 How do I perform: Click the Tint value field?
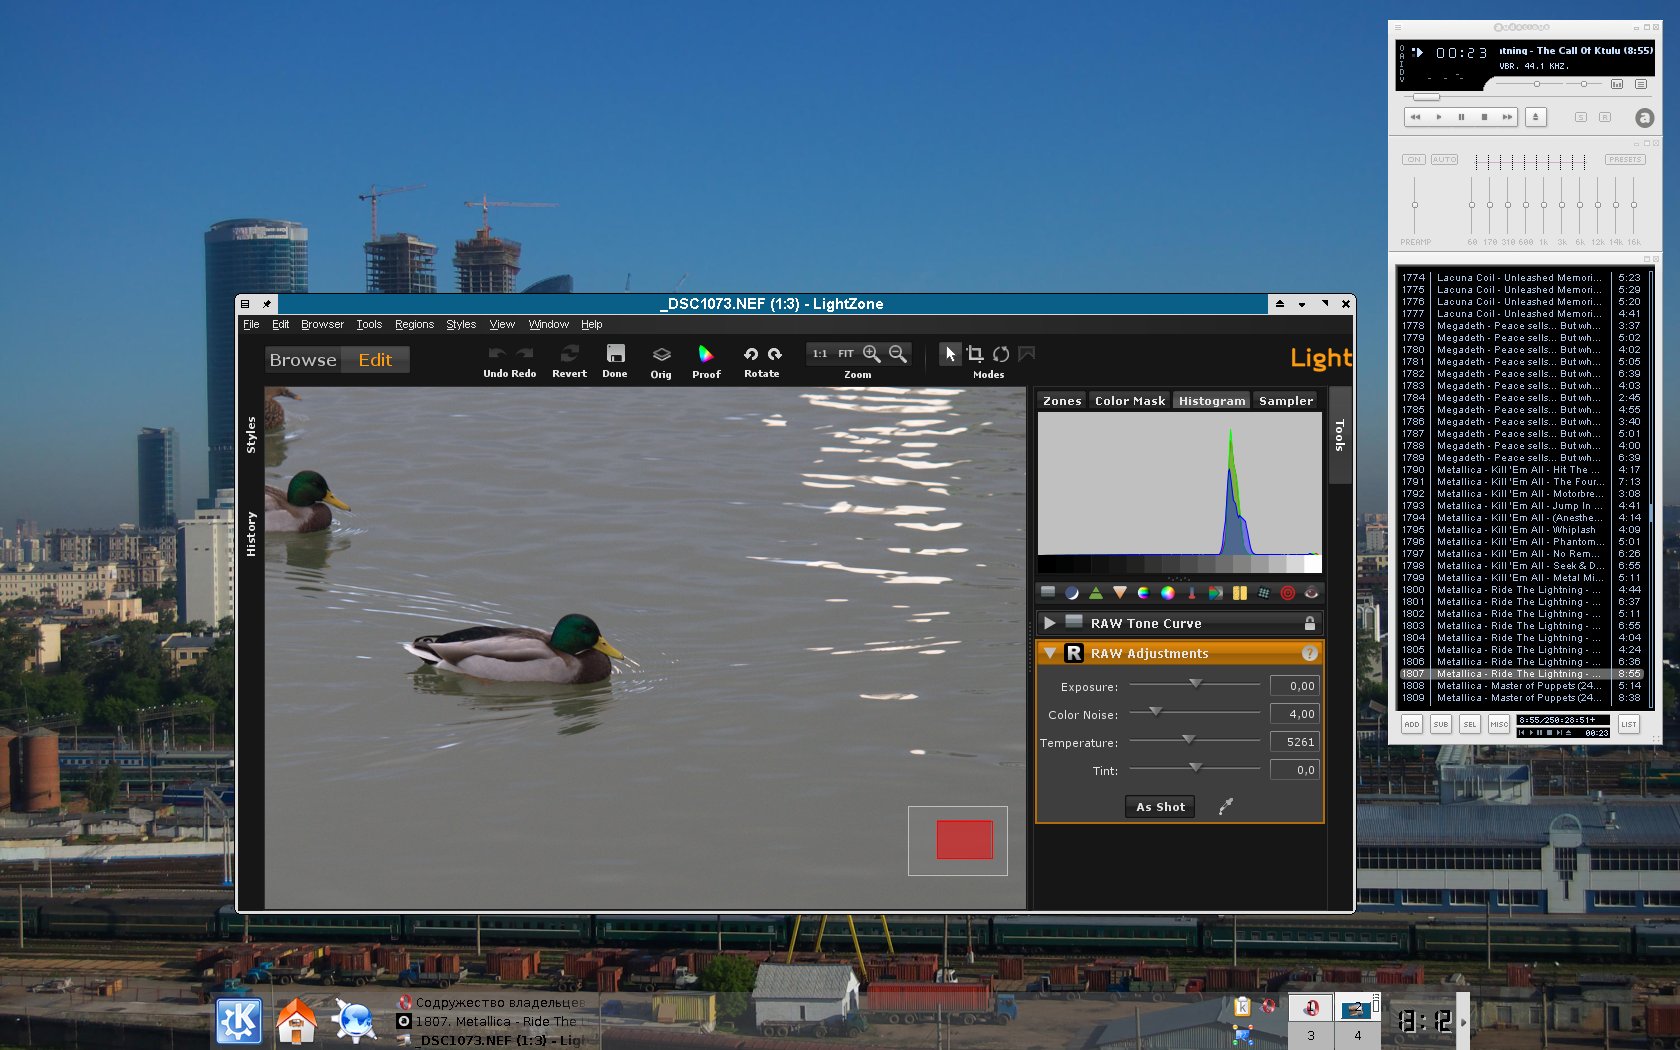click(x=1295, y=770)
